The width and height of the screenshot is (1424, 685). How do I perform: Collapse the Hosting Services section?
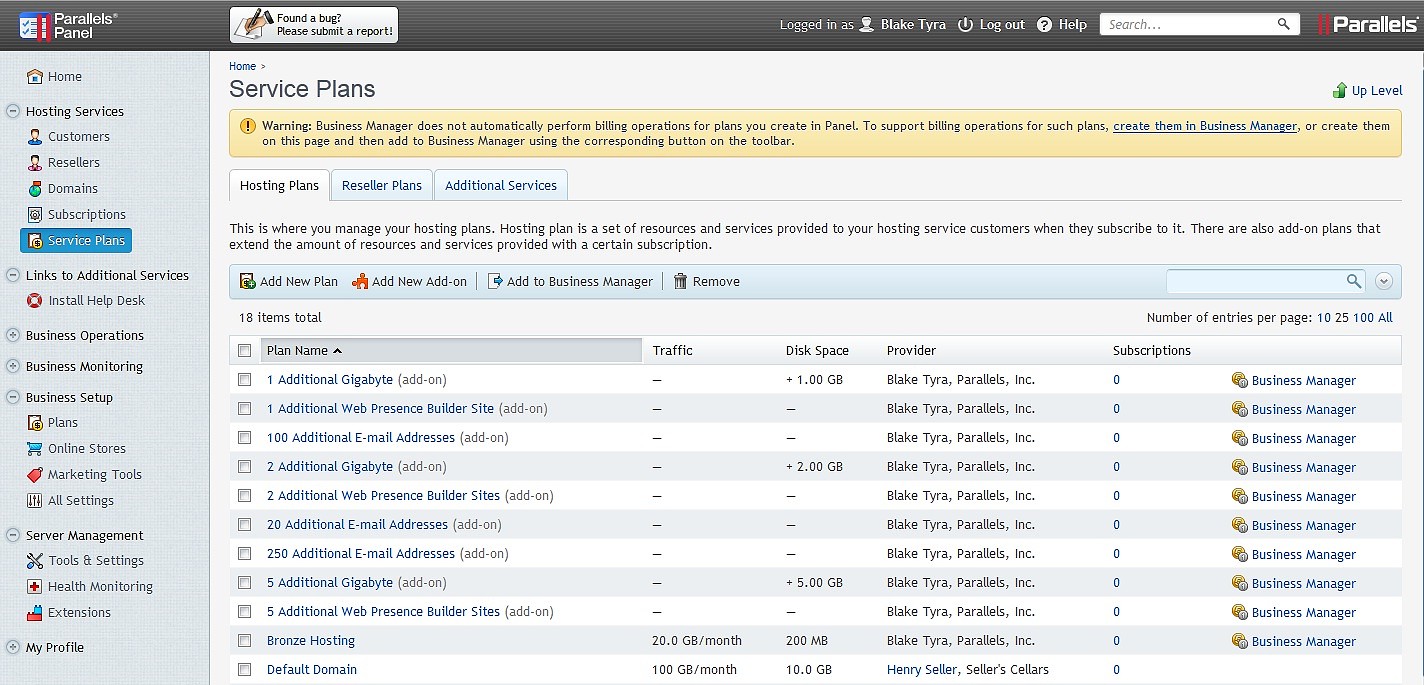(13, 111)
